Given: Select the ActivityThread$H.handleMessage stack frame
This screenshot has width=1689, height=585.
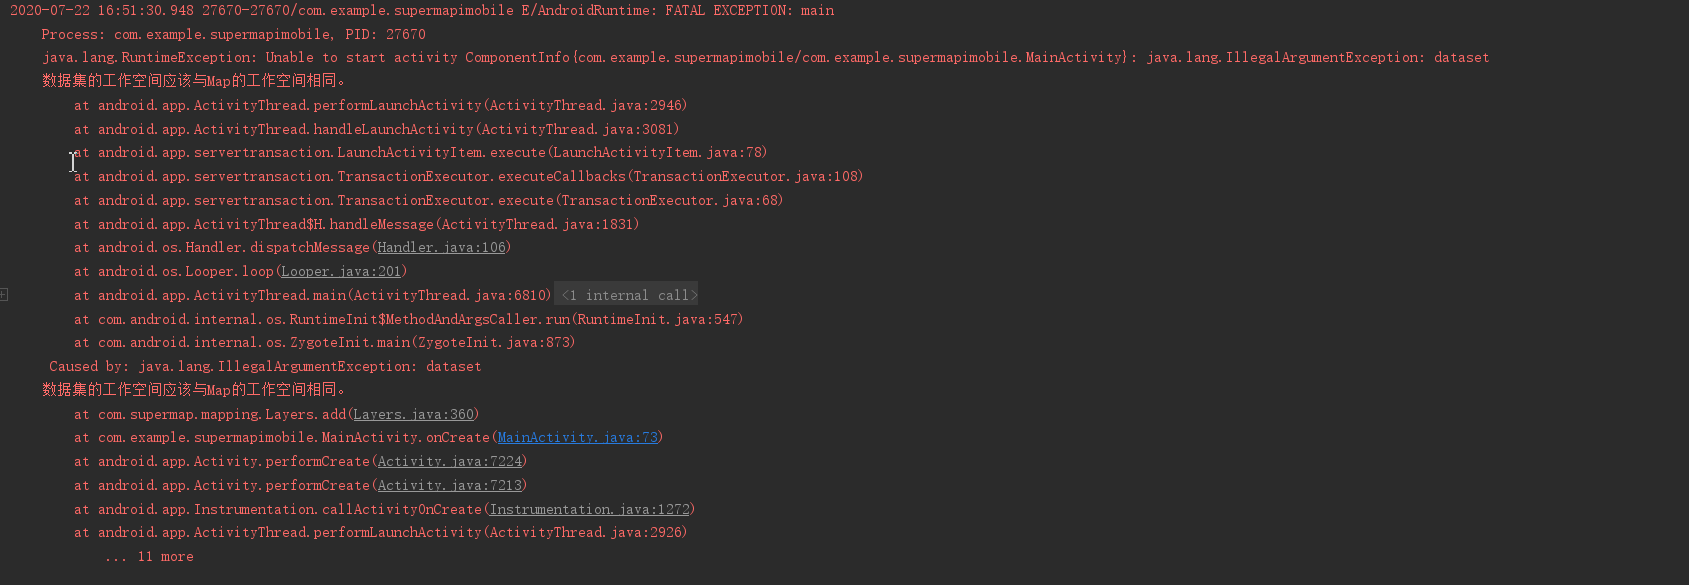Looking at the screenshot, I should (x=356, y=224).
